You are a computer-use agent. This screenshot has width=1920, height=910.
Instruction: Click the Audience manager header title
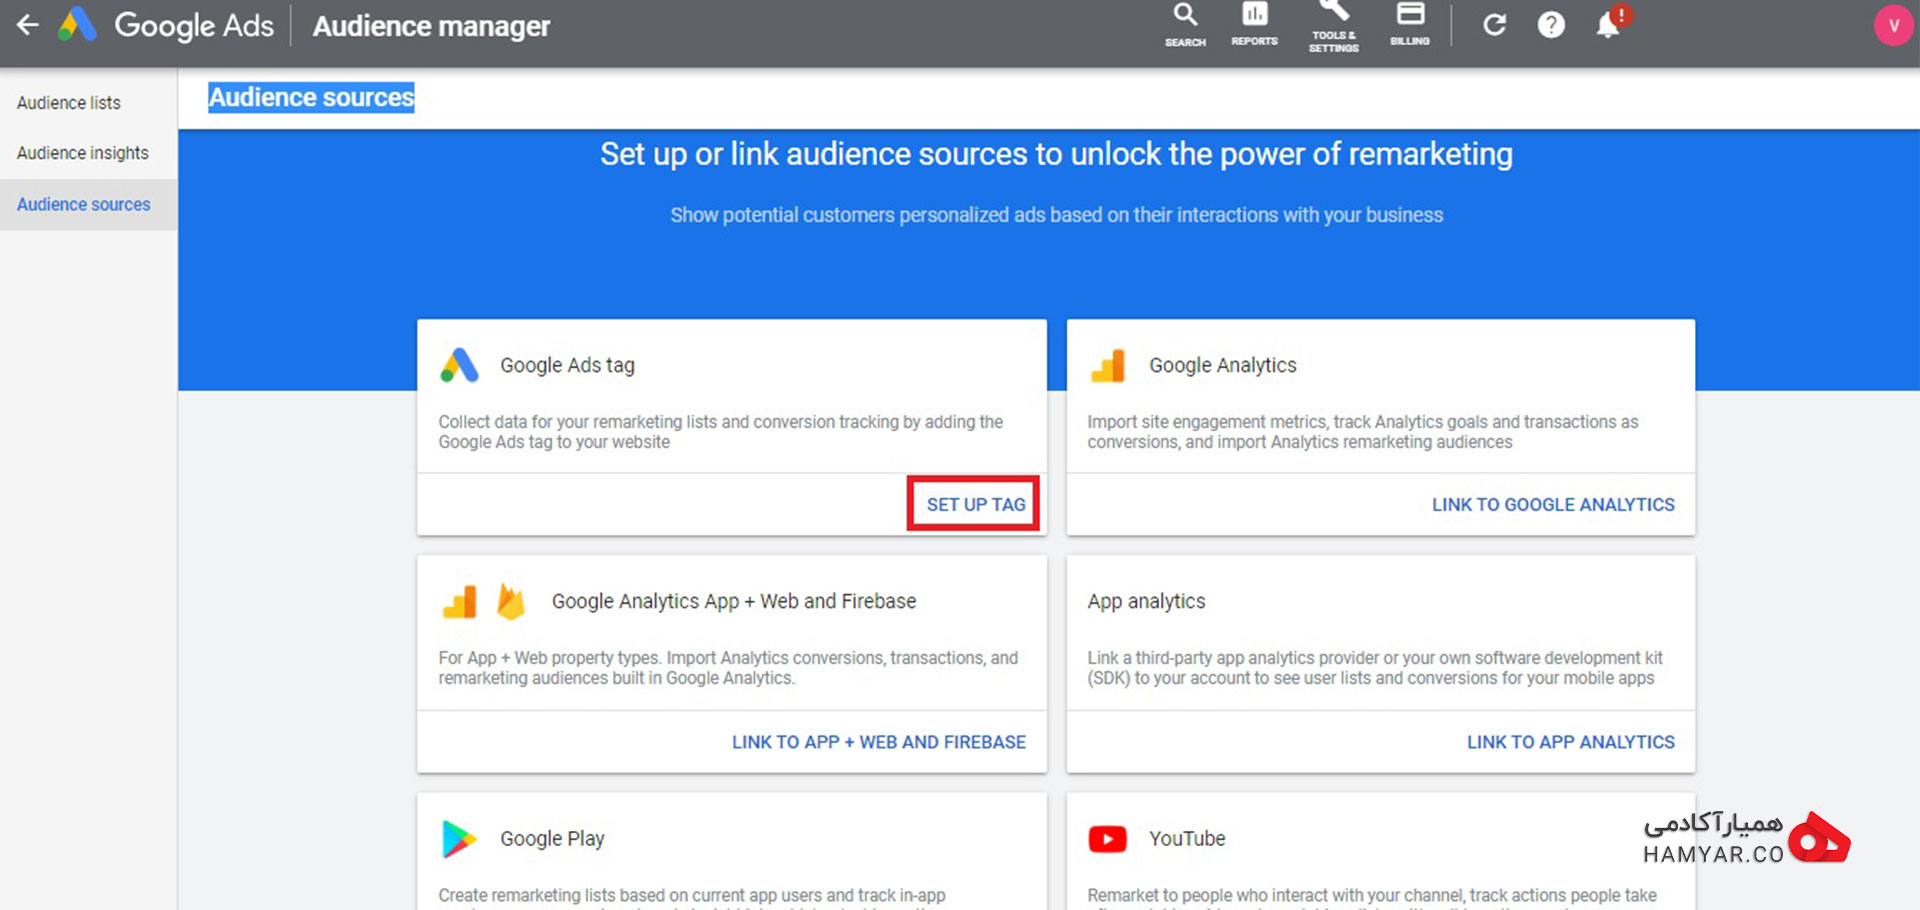[431, 25]
